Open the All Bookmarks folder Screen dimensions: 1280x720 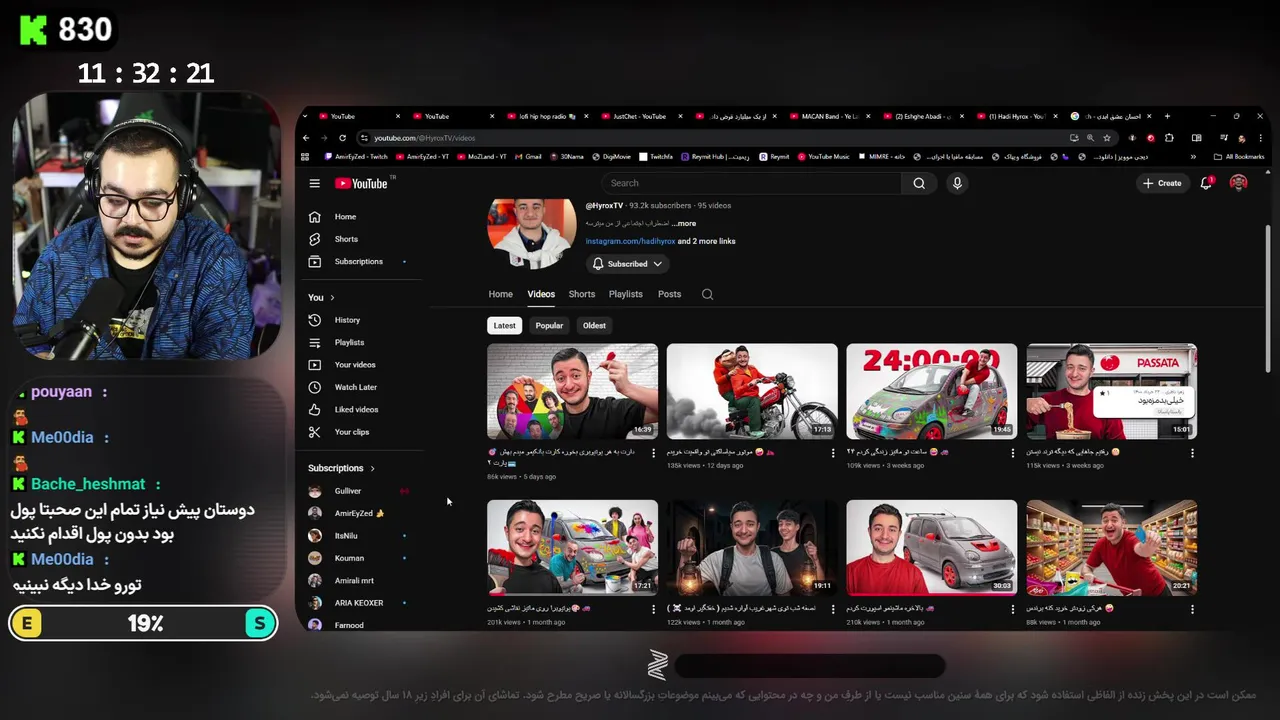1238,157
